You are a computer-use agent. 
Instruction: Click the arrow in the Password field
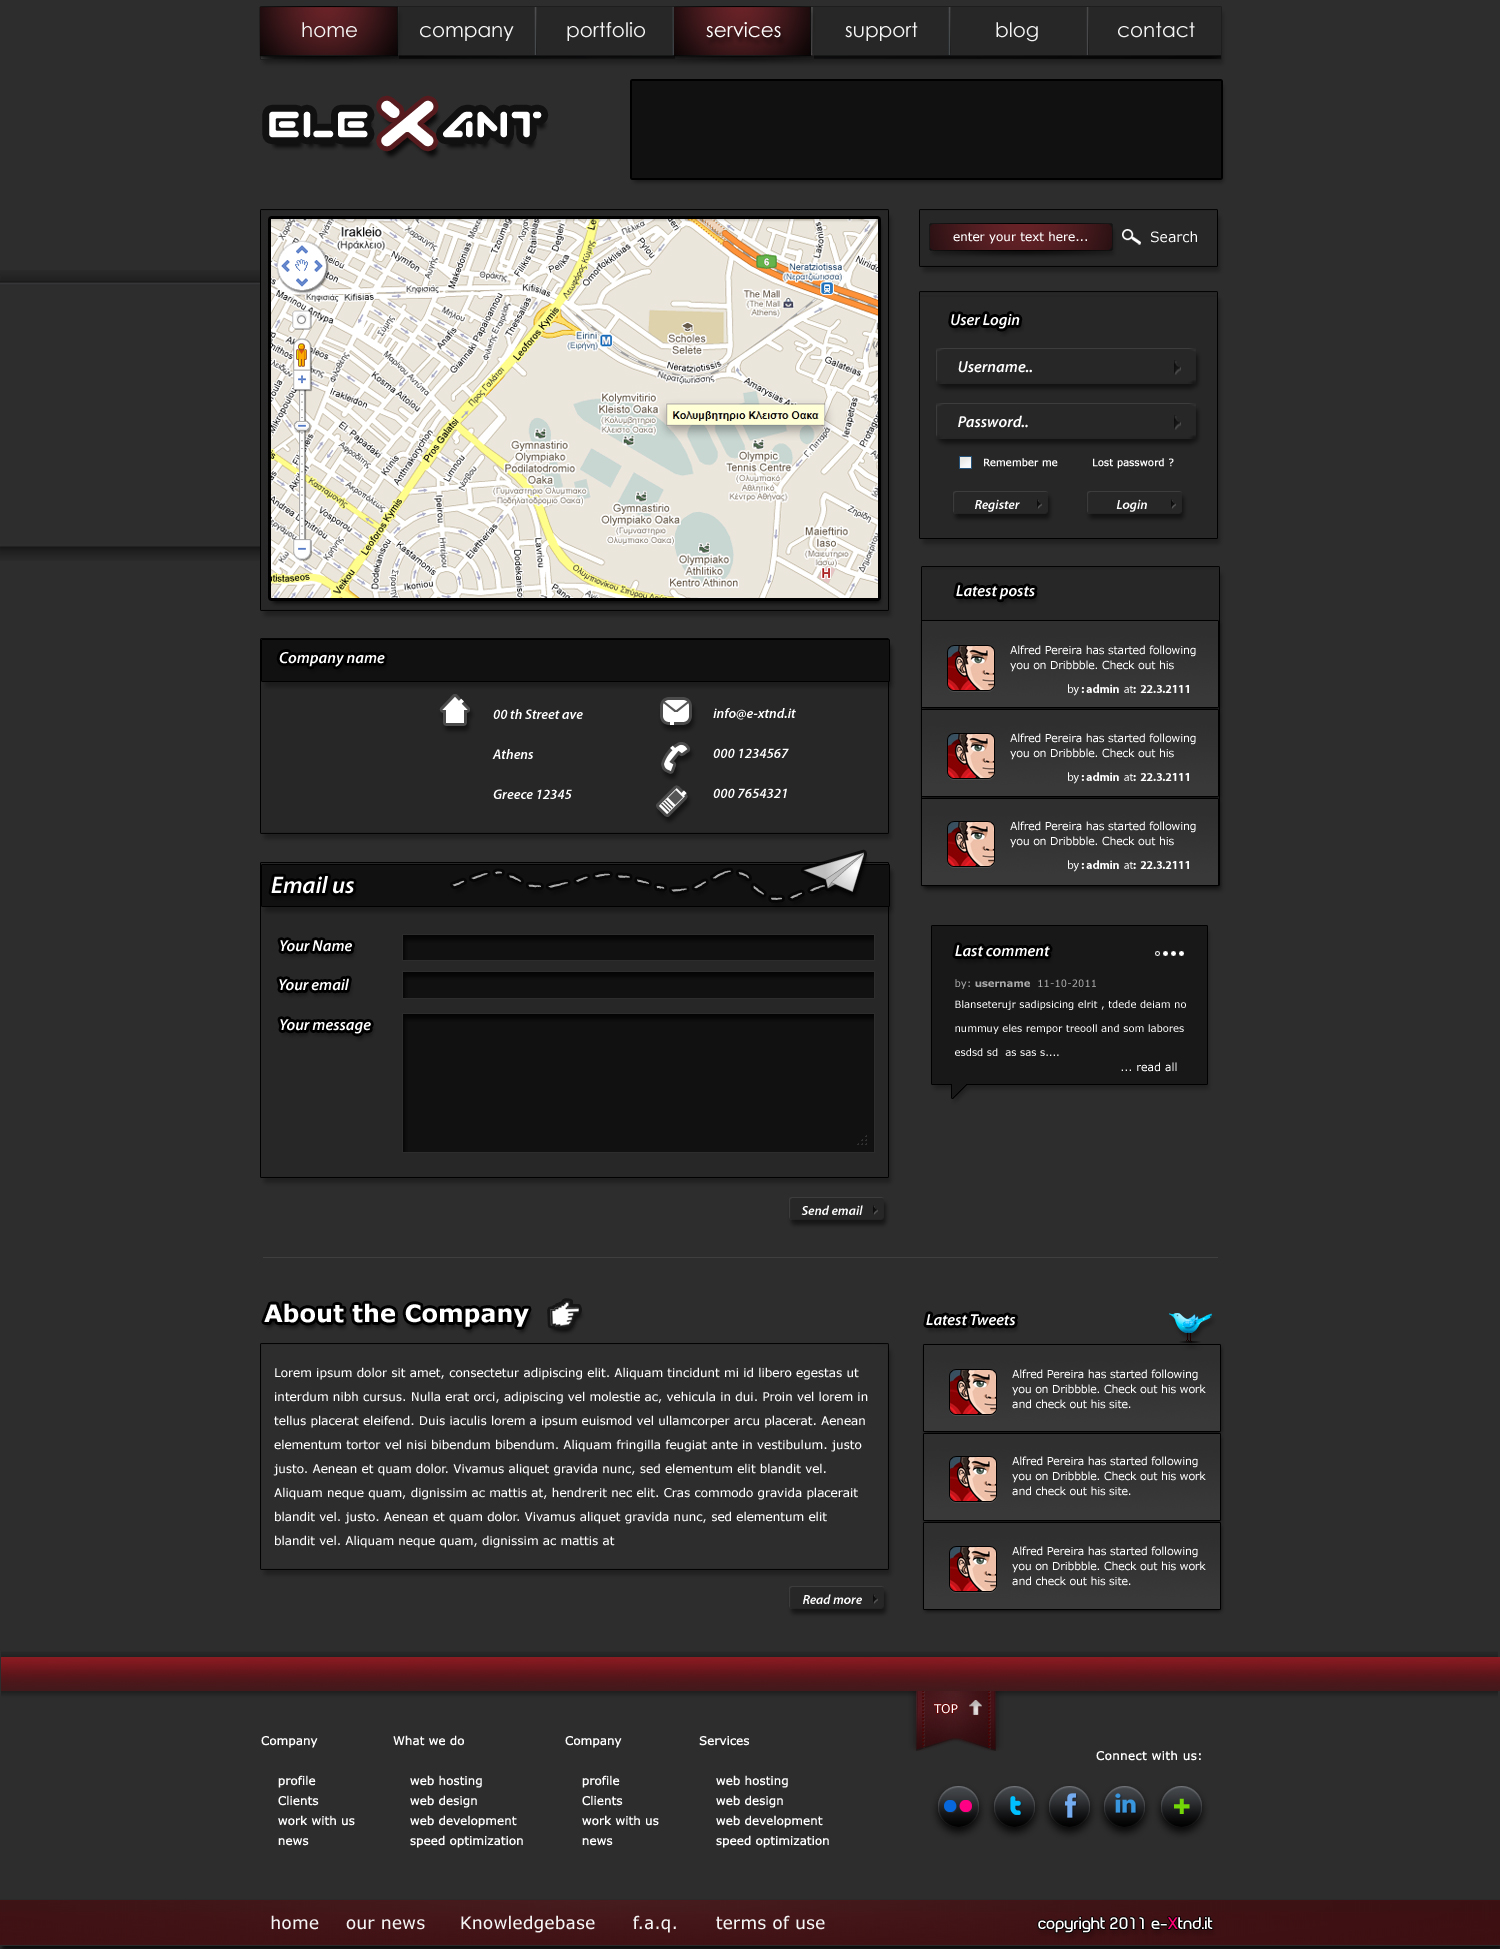click(x=1177, y=423)
